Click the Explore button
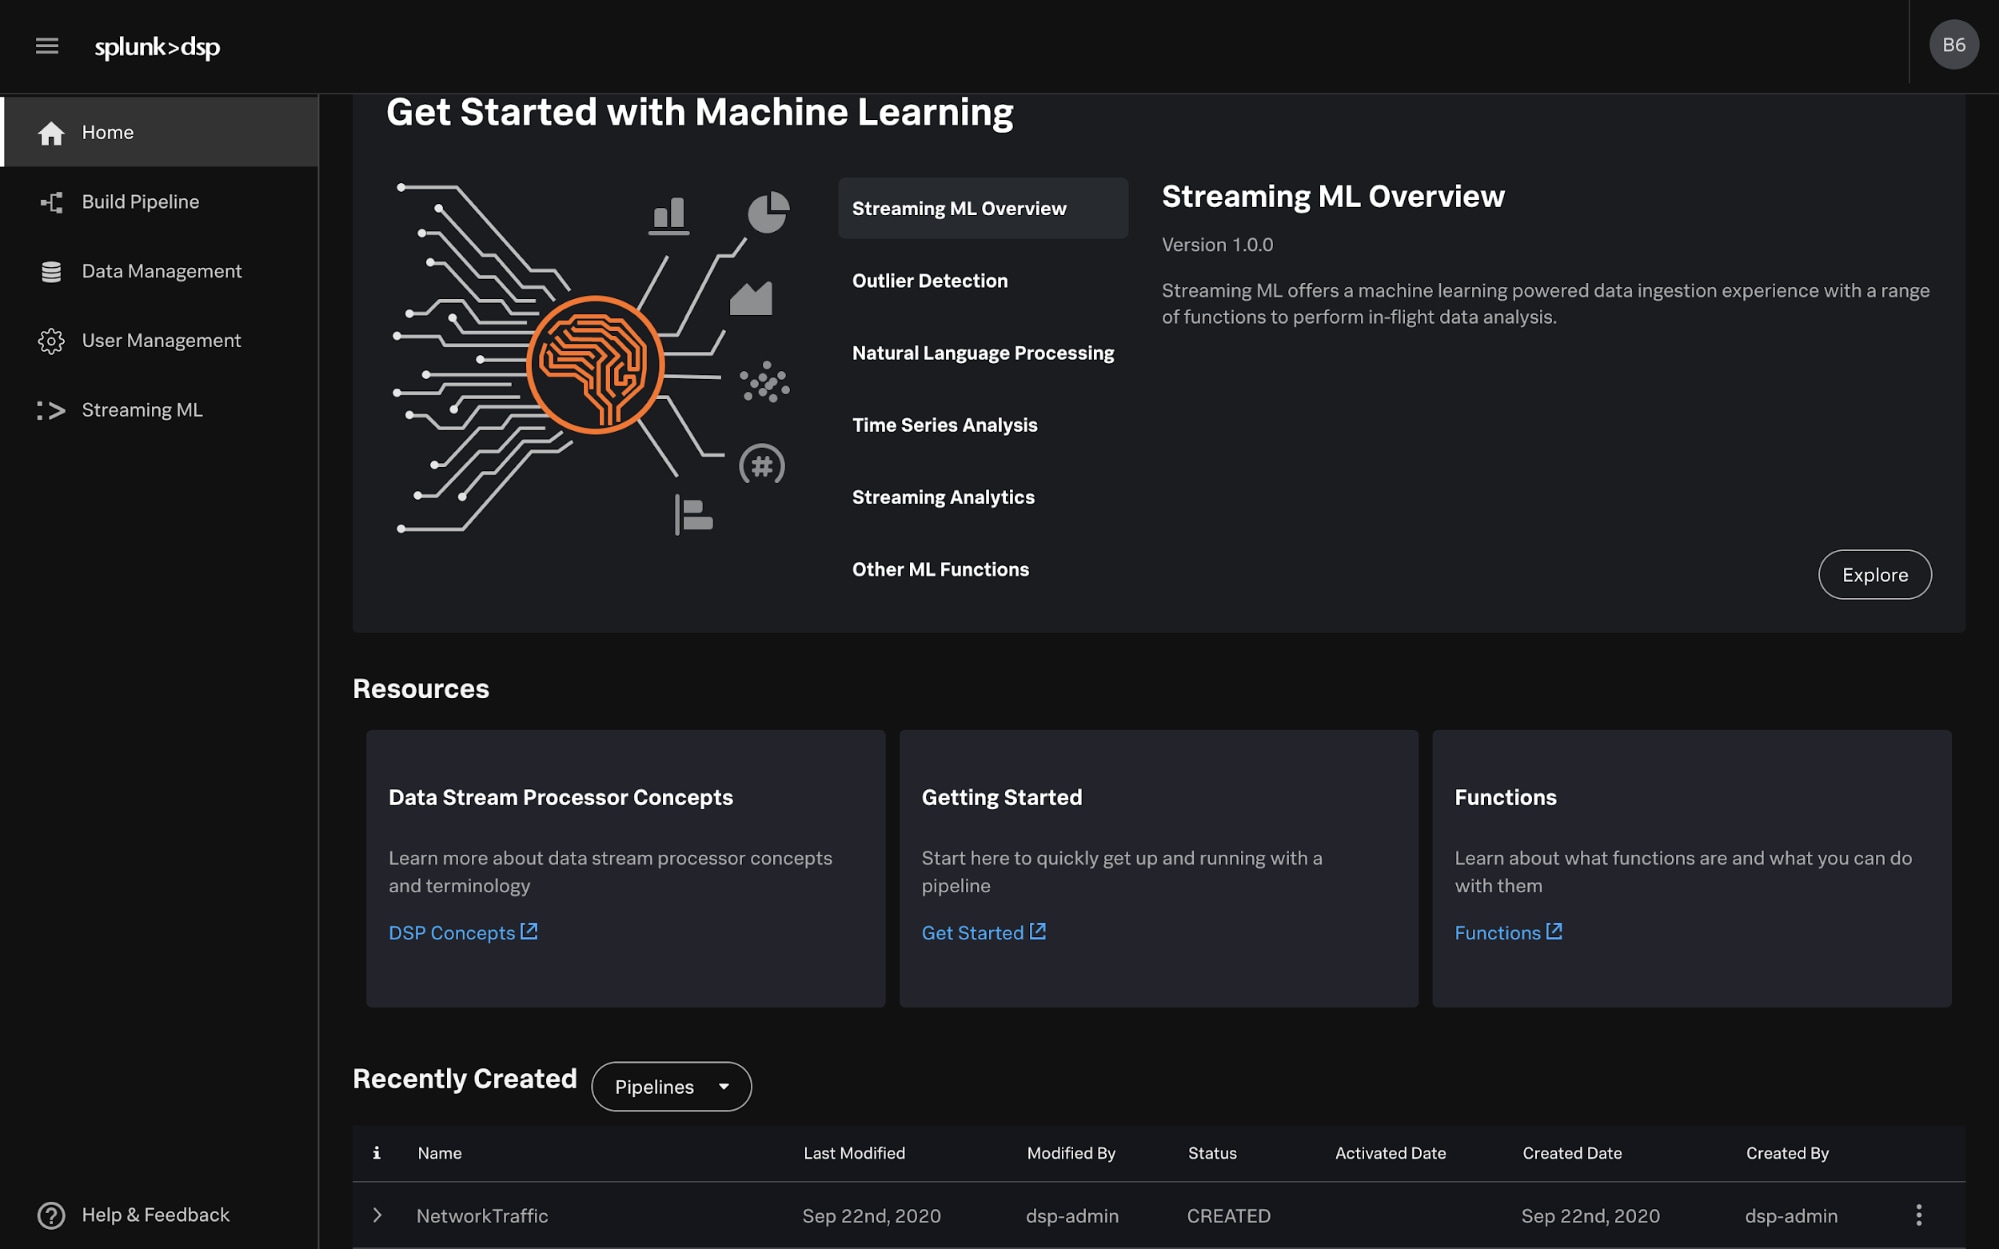 1874,574
